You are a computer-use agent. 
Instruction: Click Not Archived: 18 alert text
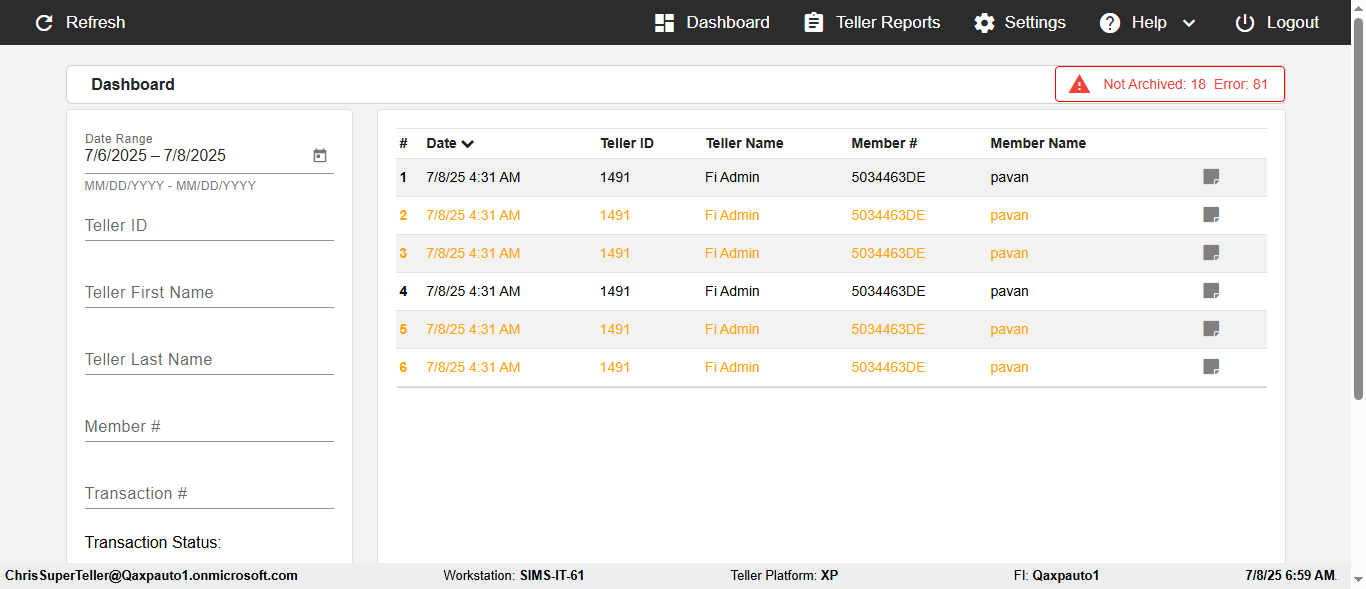(x=1154, y=84)
